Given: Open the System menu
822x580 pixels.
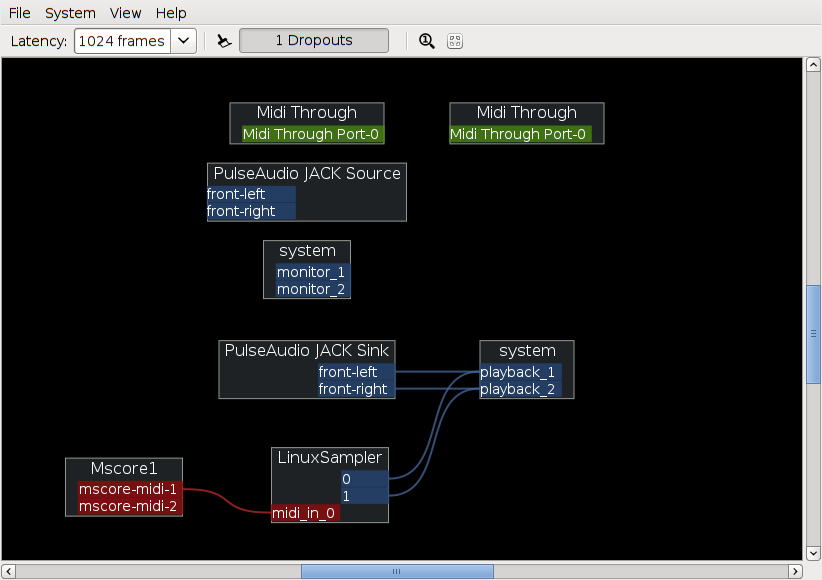Looking at the screenshot, I should (70, 13).
